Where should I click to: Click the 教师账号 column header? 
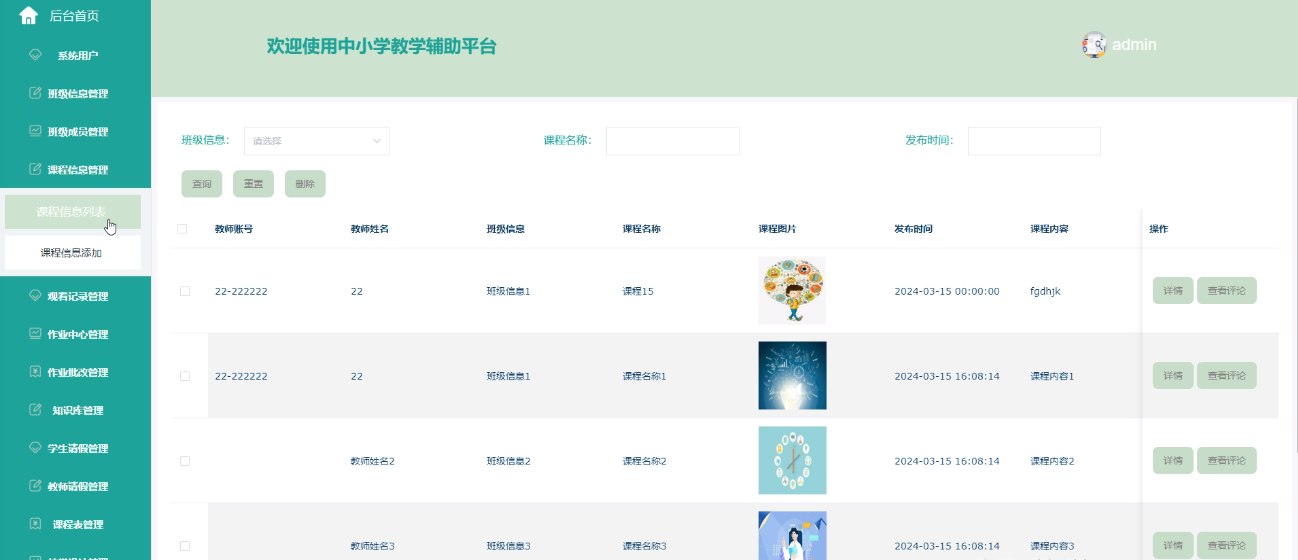pos(234,229)
